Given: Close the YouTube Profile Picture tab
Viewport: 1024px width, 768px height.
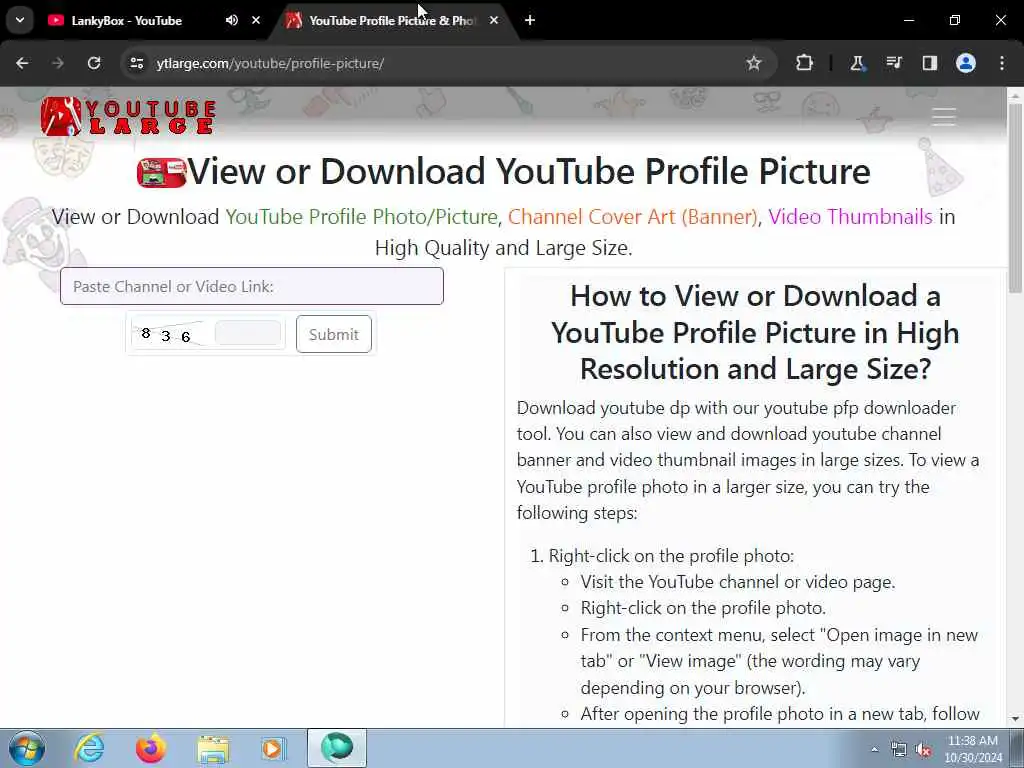Looking at the screenshot, I should pos(494,20).
